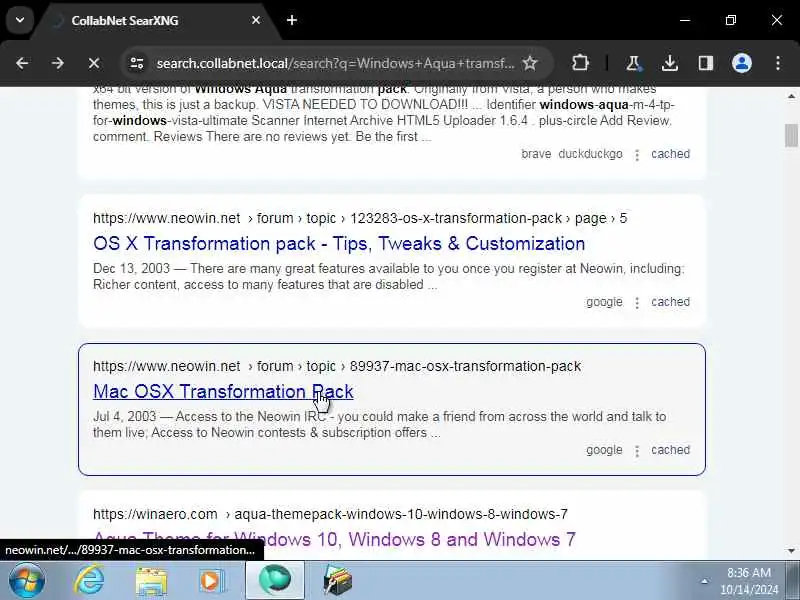Viewport: 800px width, 600px height.
Task: Click the 'duckduckgo' engine label
Action: coord(590,154)
